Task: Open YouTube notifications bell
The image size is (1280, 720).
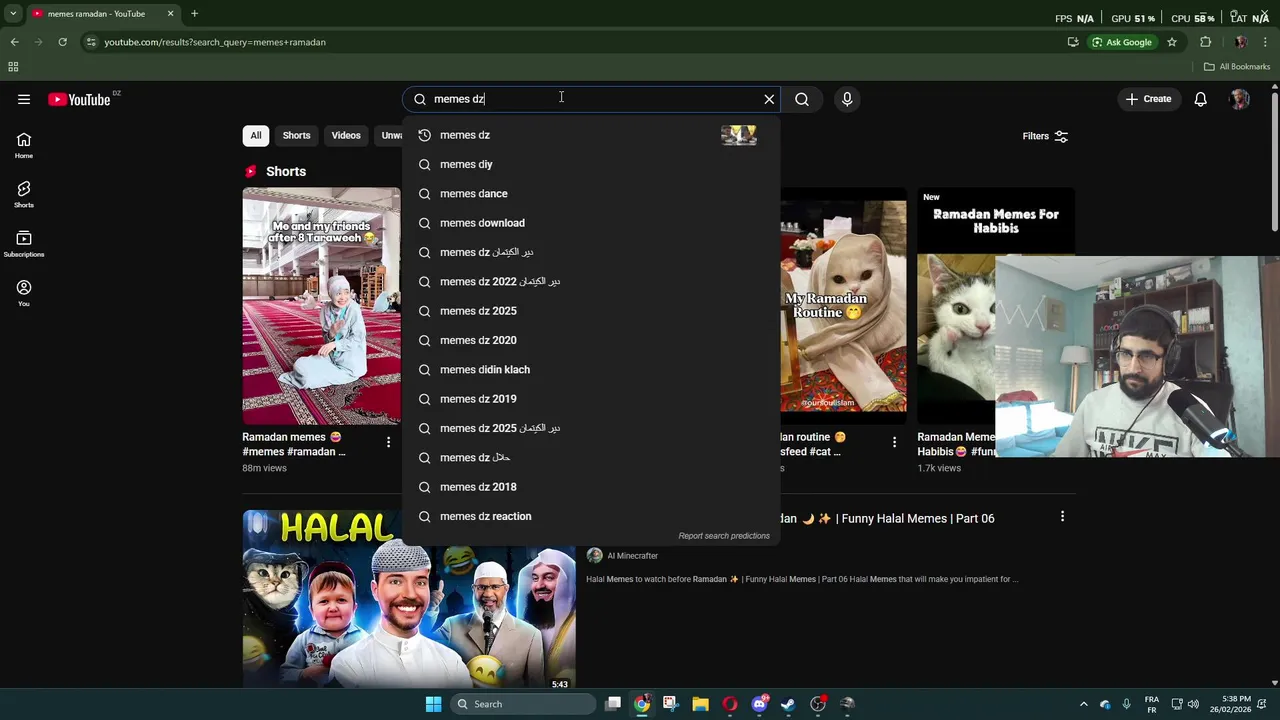Action: [x=1200, y=99]
